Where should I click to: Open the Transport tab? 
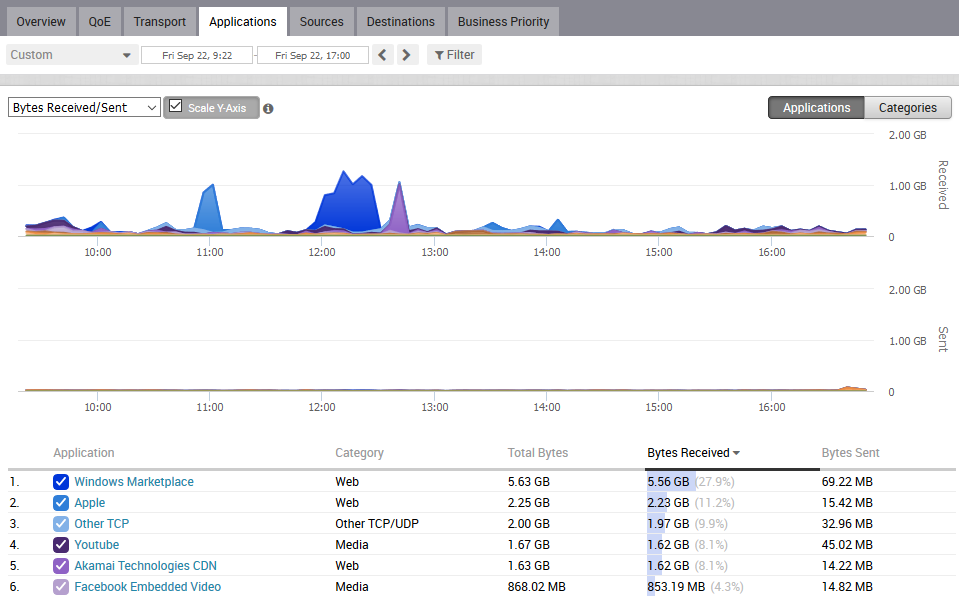coord(160,21)
